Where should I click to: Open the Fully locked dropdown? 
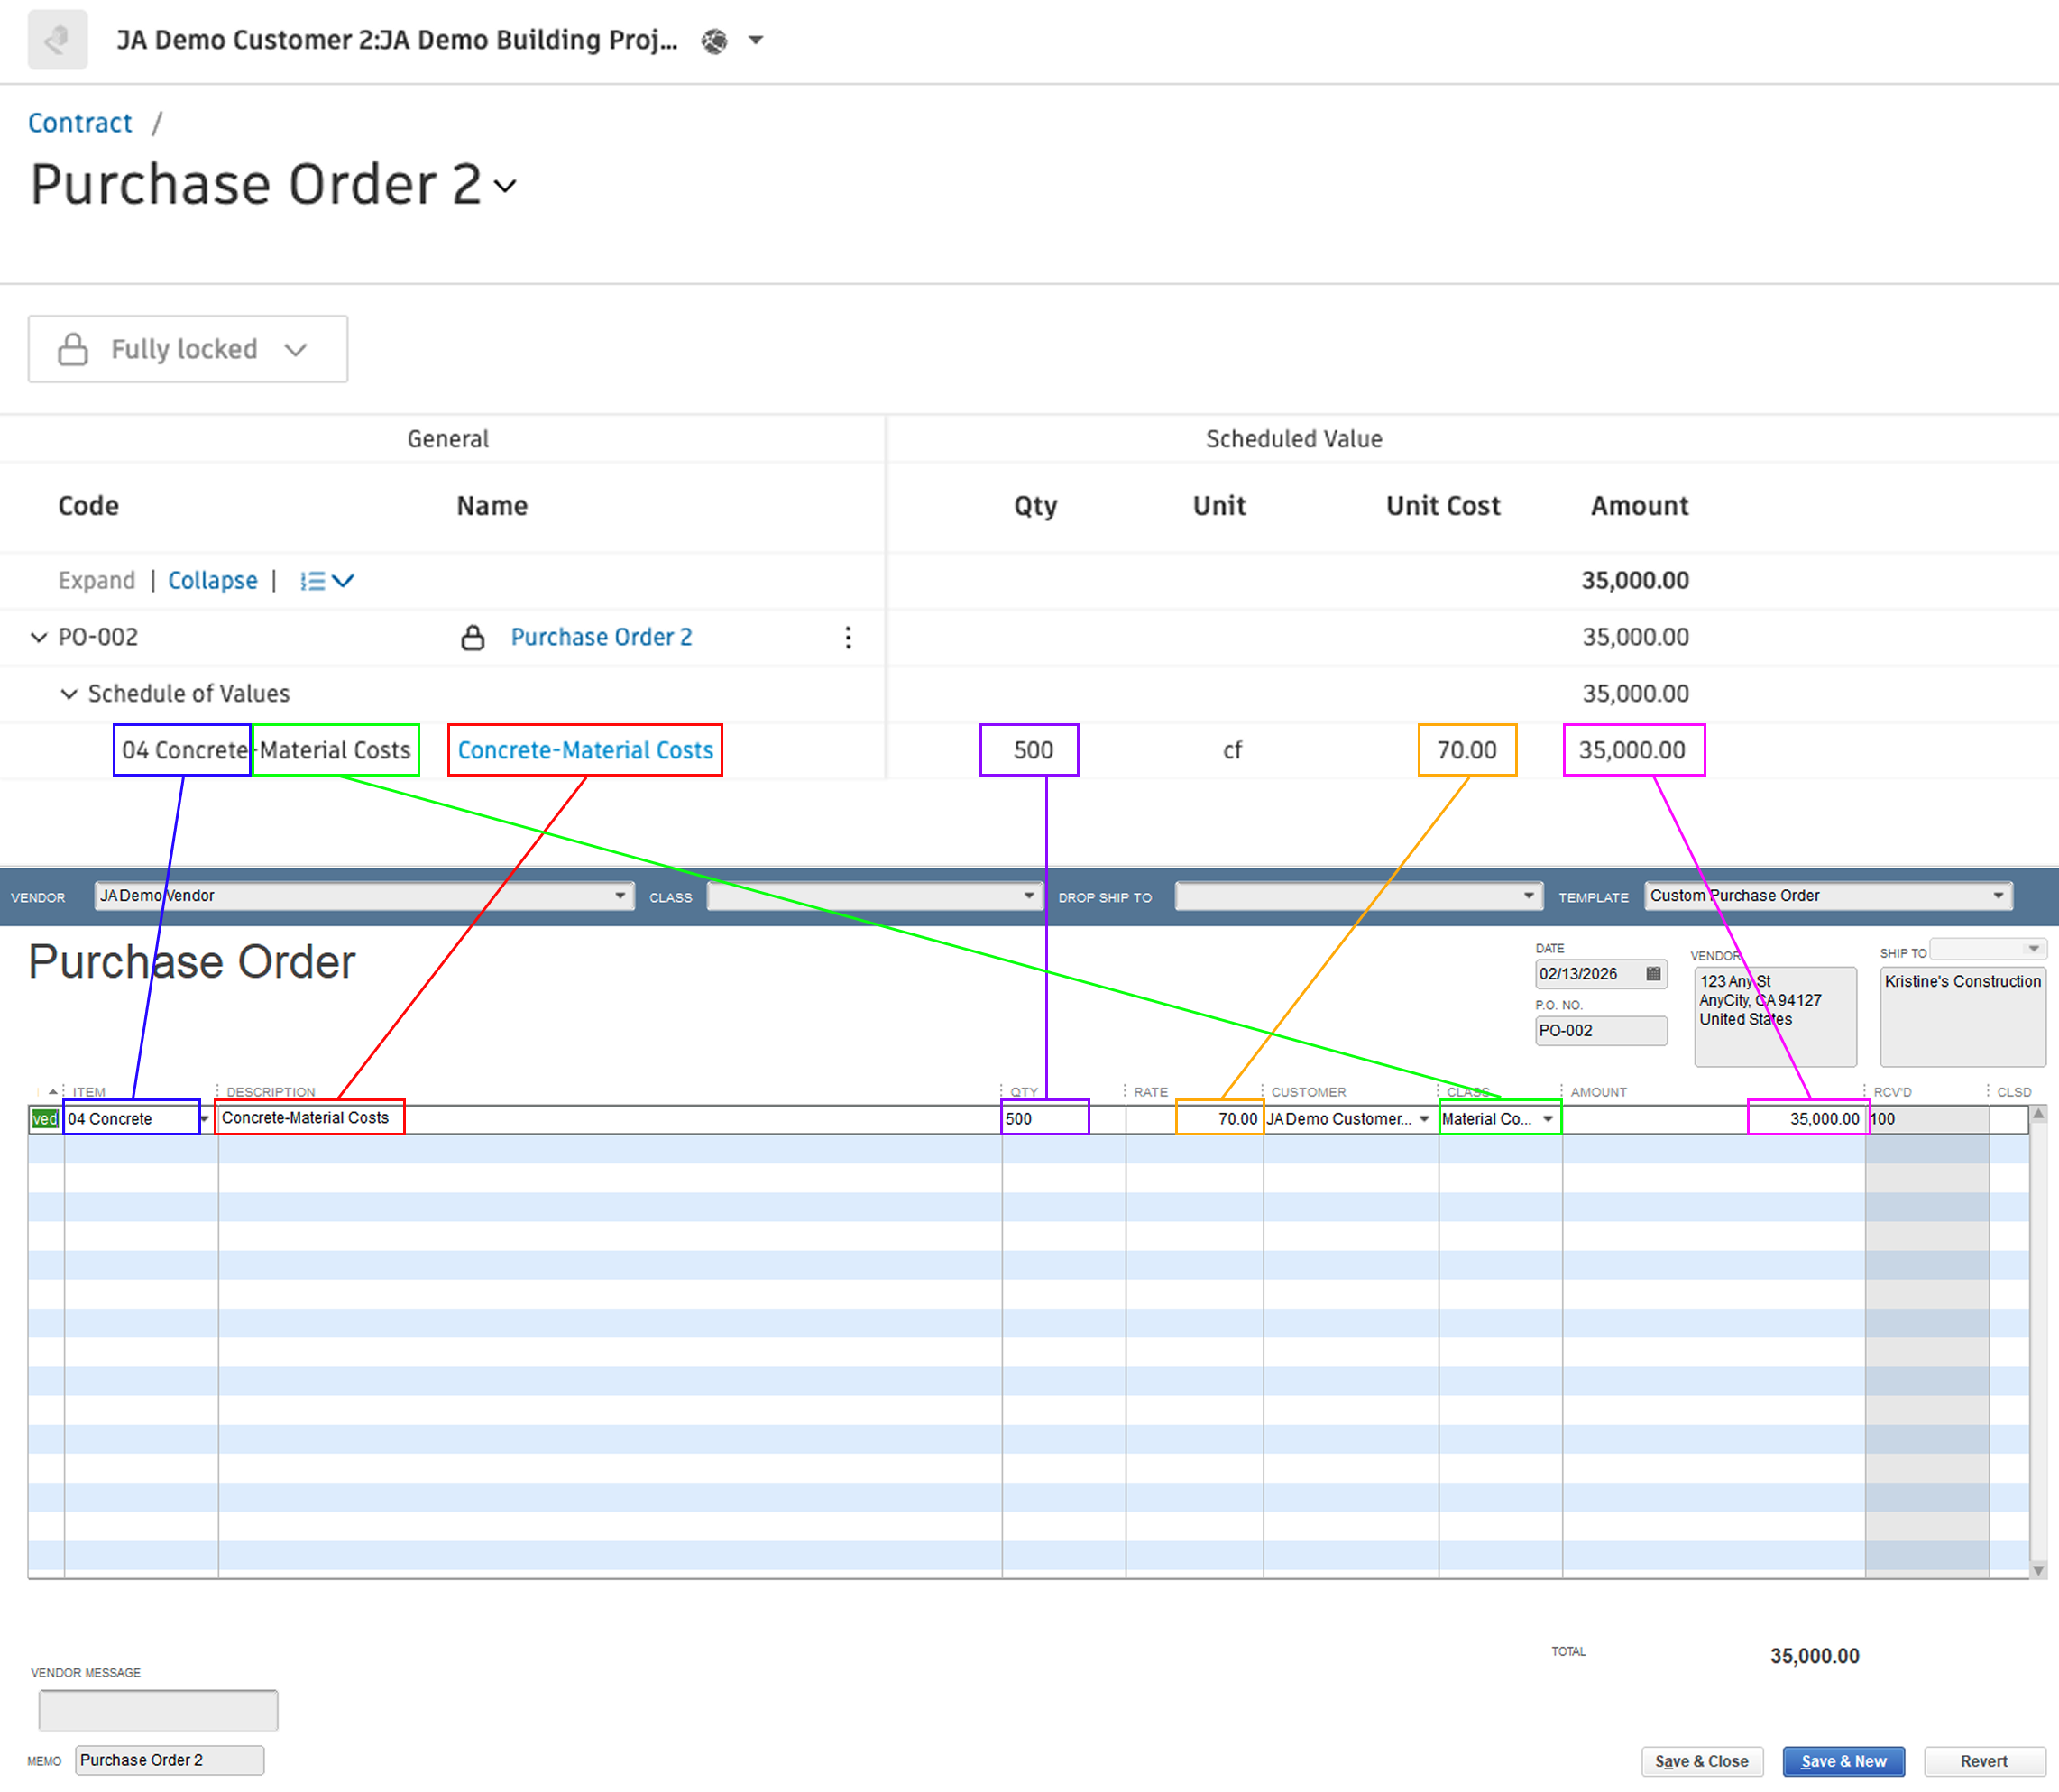pyautogui.click(x=296, y=349)
